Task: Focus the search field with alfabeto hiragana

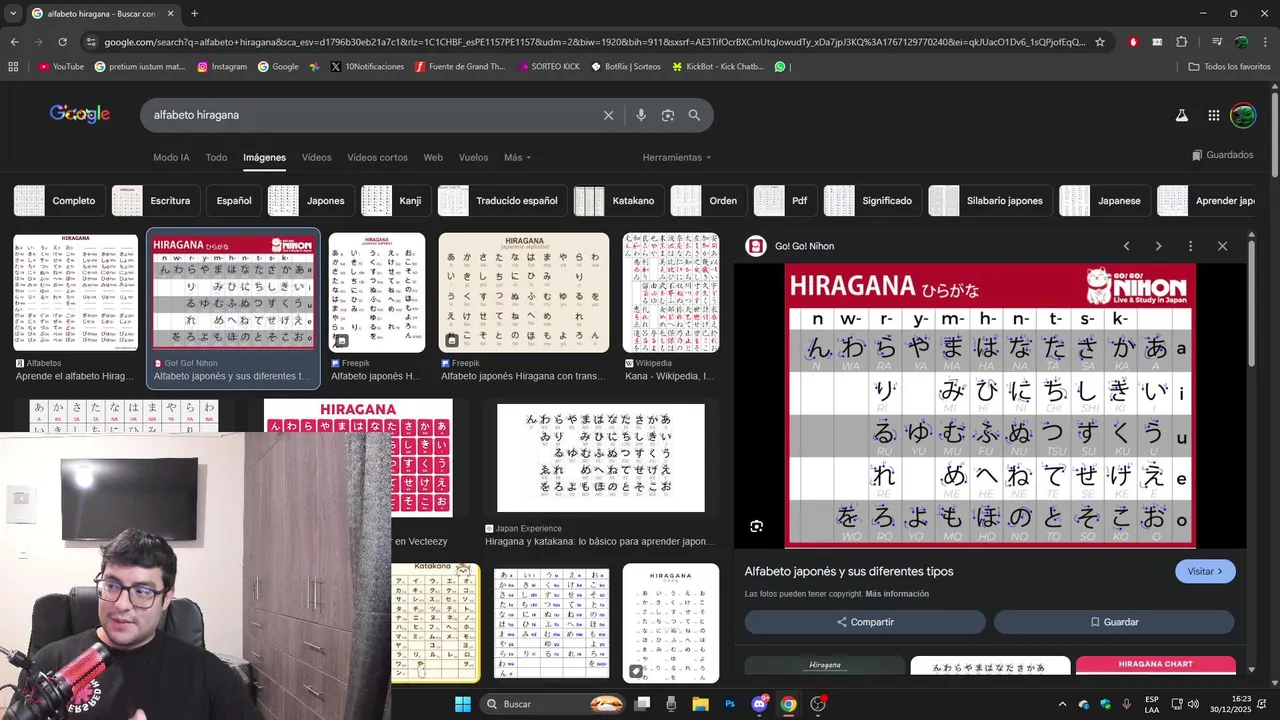Action: pos(370,115)
